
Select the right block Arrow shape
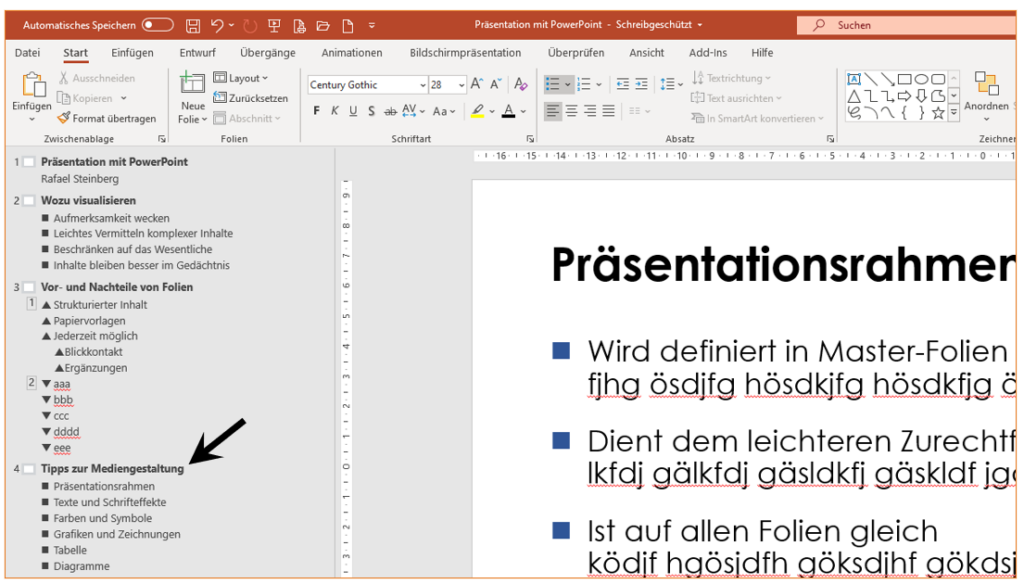(x=904, y=96)
